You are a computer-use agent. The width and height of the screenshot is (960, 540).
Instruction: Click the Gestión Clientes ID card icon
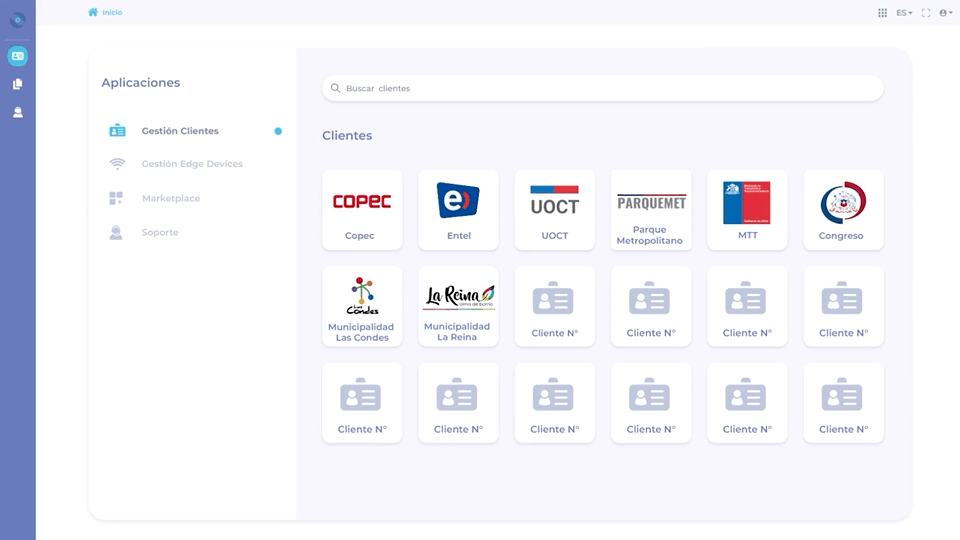tap(118, 130)
